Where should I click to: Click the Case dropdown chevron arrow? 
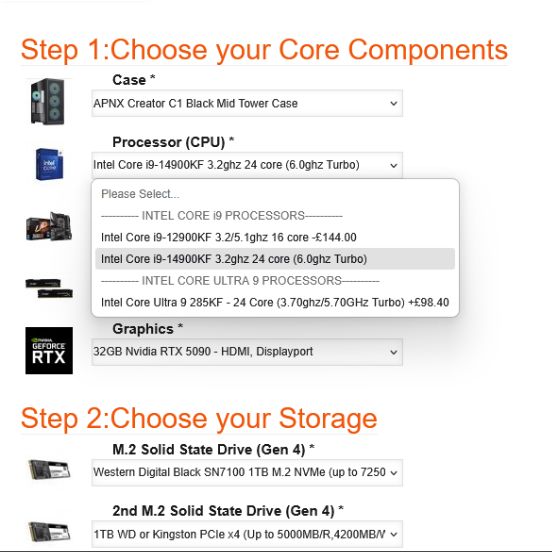(x=394, y=104)
